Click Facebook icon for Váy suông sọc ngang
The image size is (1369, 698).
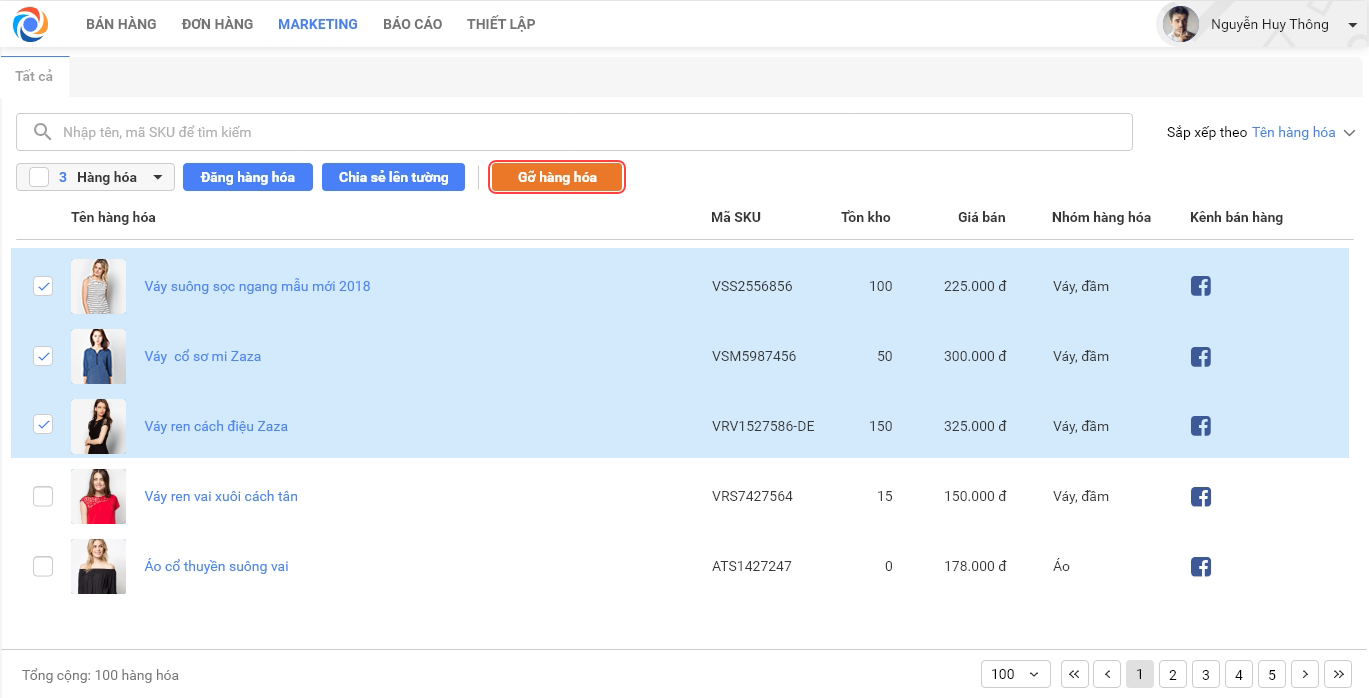pos(1201,286)
